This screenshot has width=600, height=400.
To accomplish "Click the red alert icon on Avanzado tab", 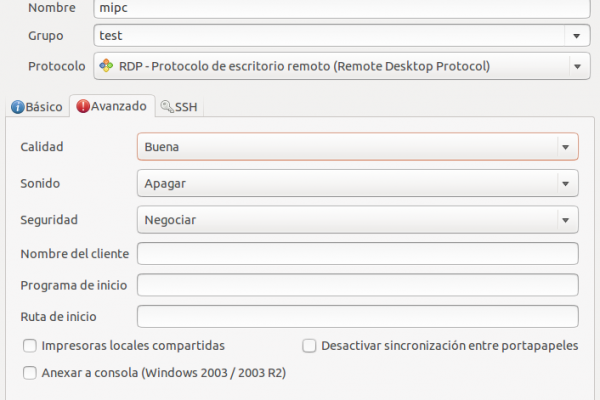I will [x=83, y=106].
